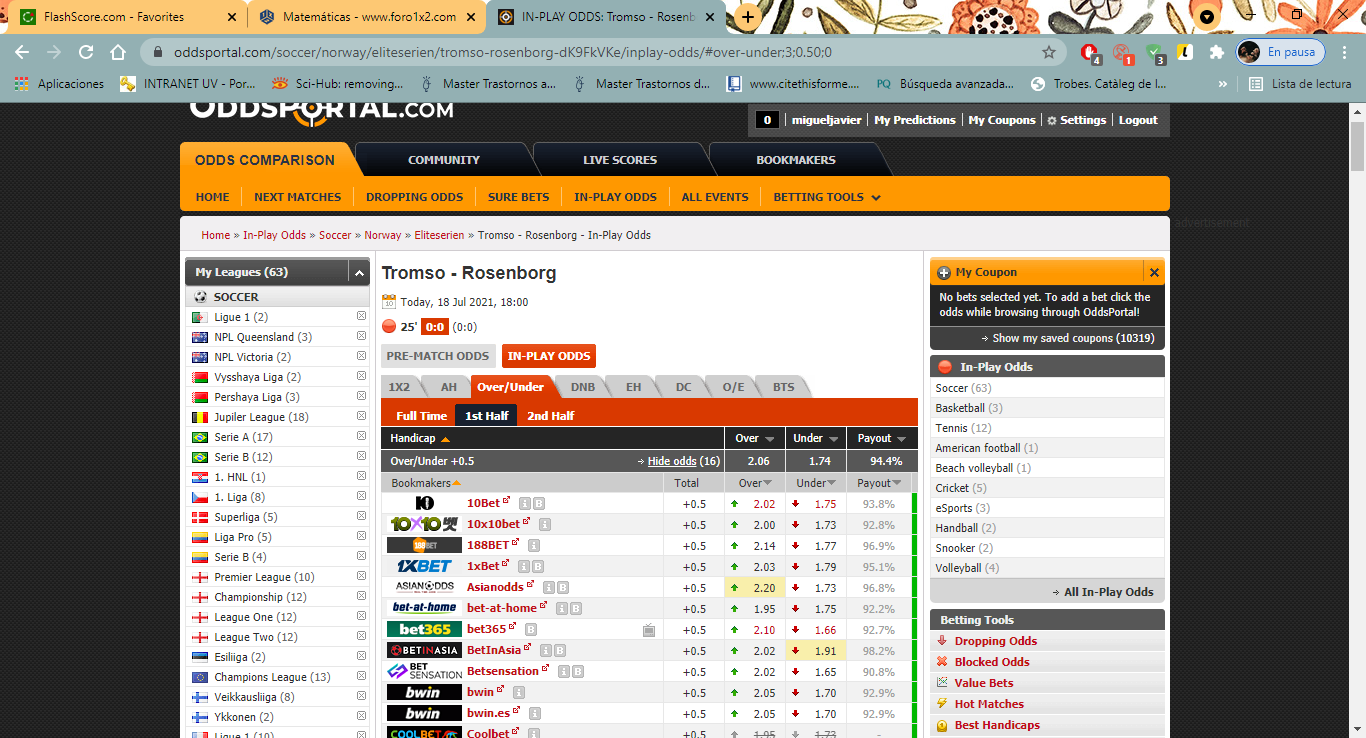Viewport: 1366px width, 738px height.
Task: Click the Hide odds link
Action: [671, 461]
